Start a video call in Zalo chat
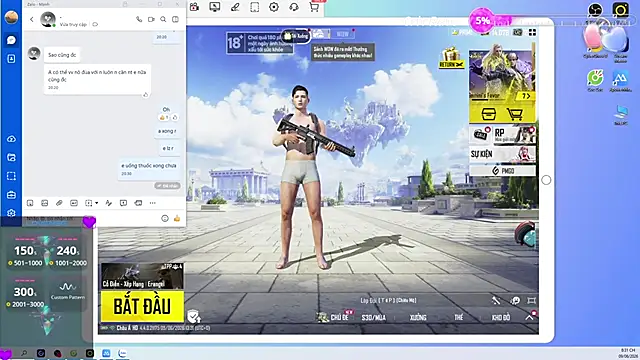 pos(151,19)
